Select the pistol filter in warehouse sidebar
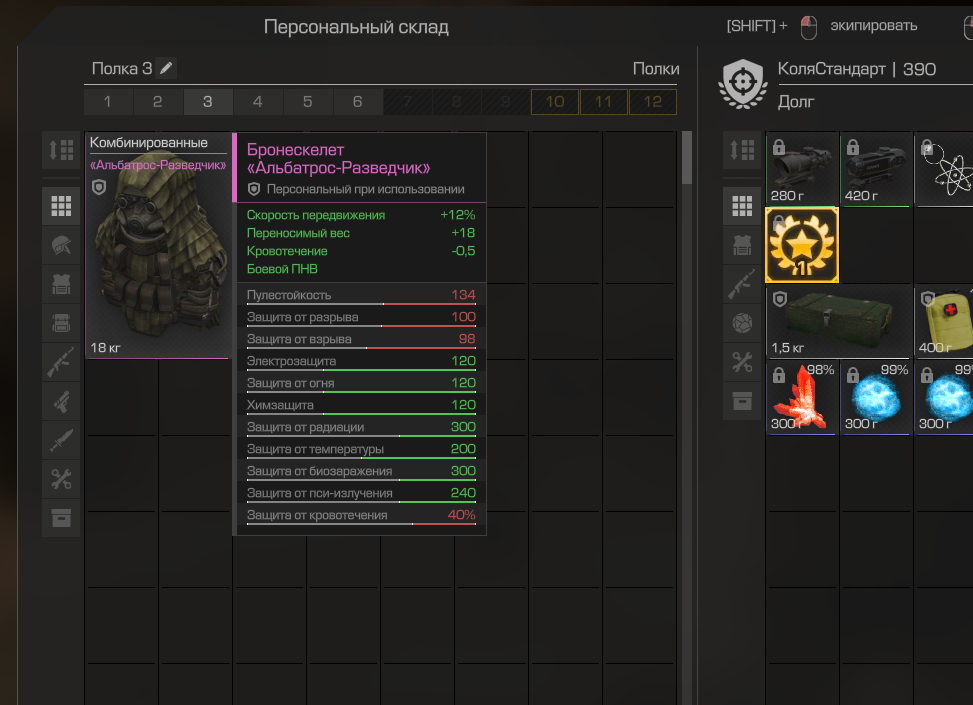Screen dimensions: 973x705 click(61, 402)
